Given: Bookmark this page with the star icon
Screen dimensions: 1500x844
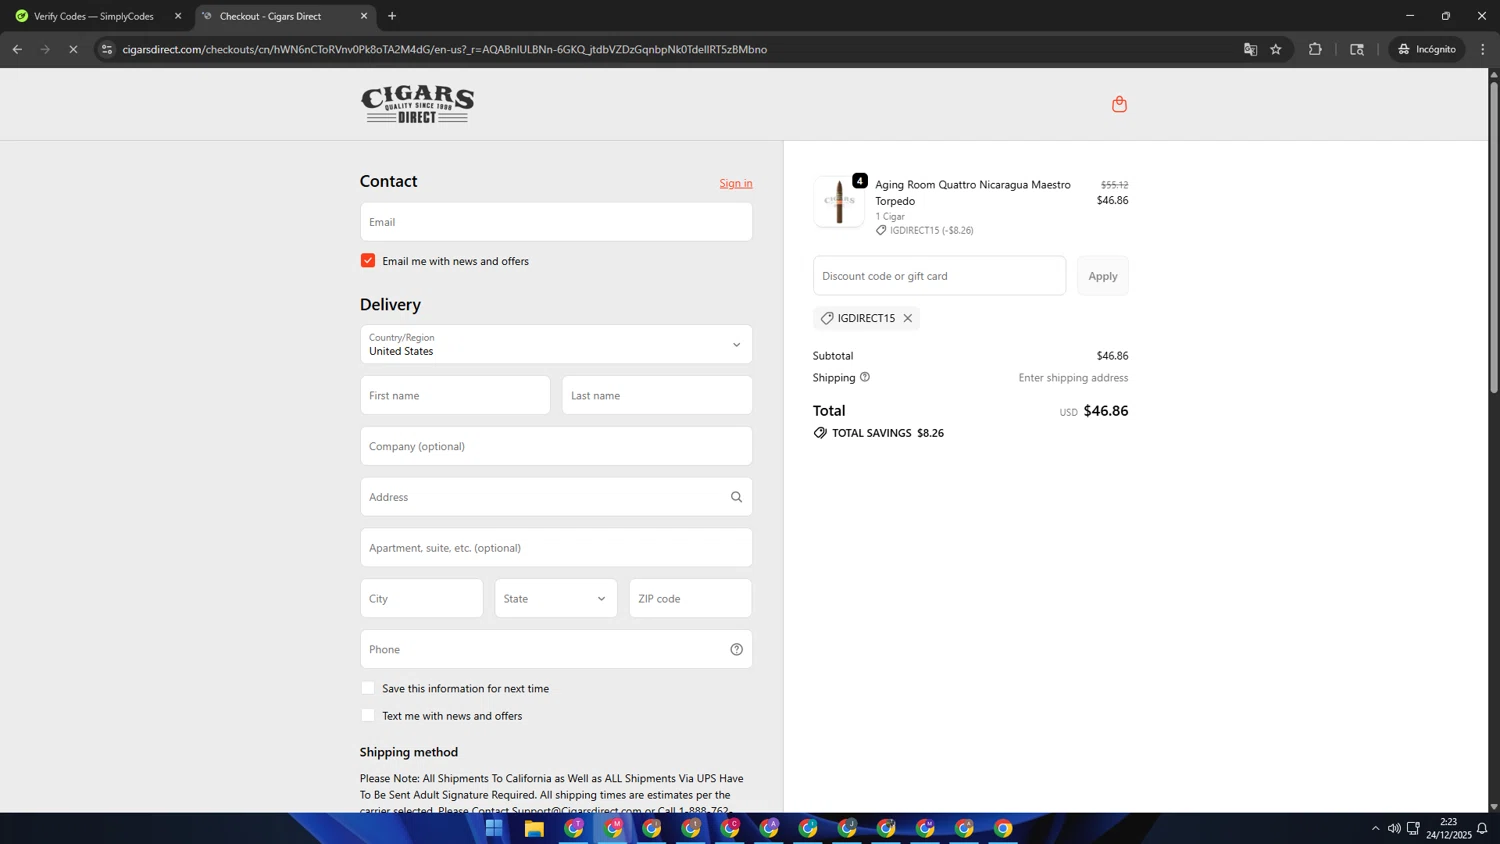Looking at the screenshot, I should (1276, 49).
